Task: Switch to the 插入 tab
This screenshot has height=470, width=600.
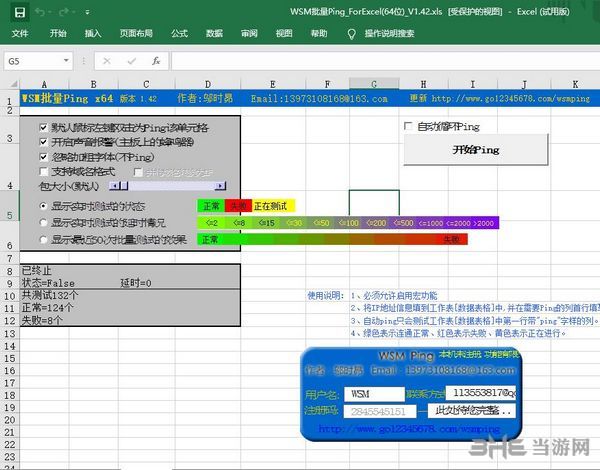Action: (x=93, y=33)
